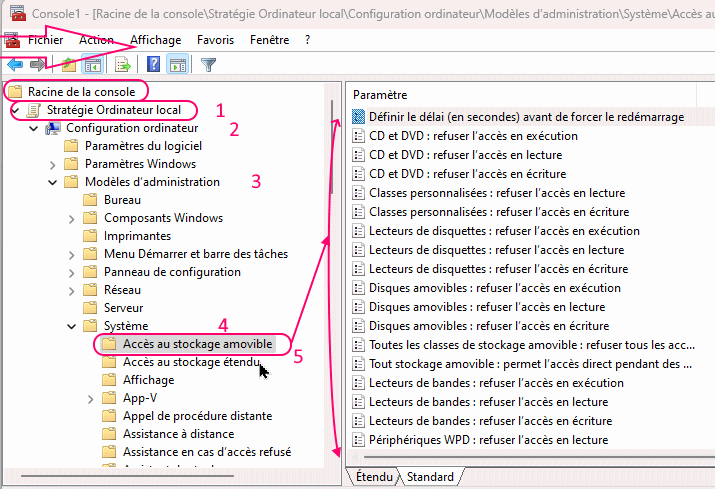Viewport: 715px width, 489px height.
Task: Open the ? help menu
Action: click(307, 40)
